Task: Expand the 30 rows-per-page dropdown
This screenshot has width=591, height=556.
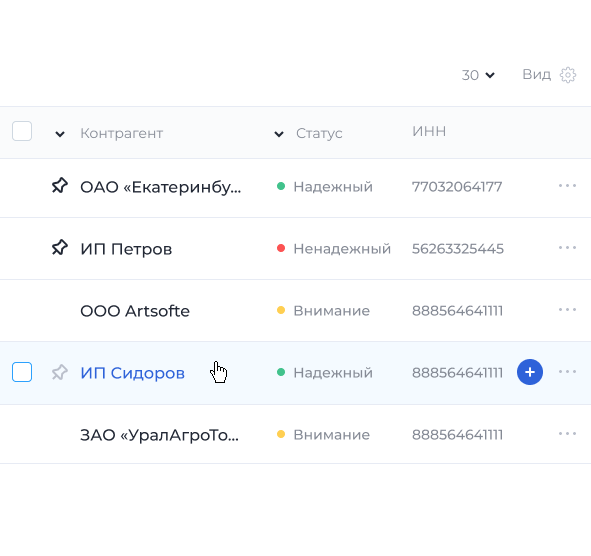Action: [478, 75]
